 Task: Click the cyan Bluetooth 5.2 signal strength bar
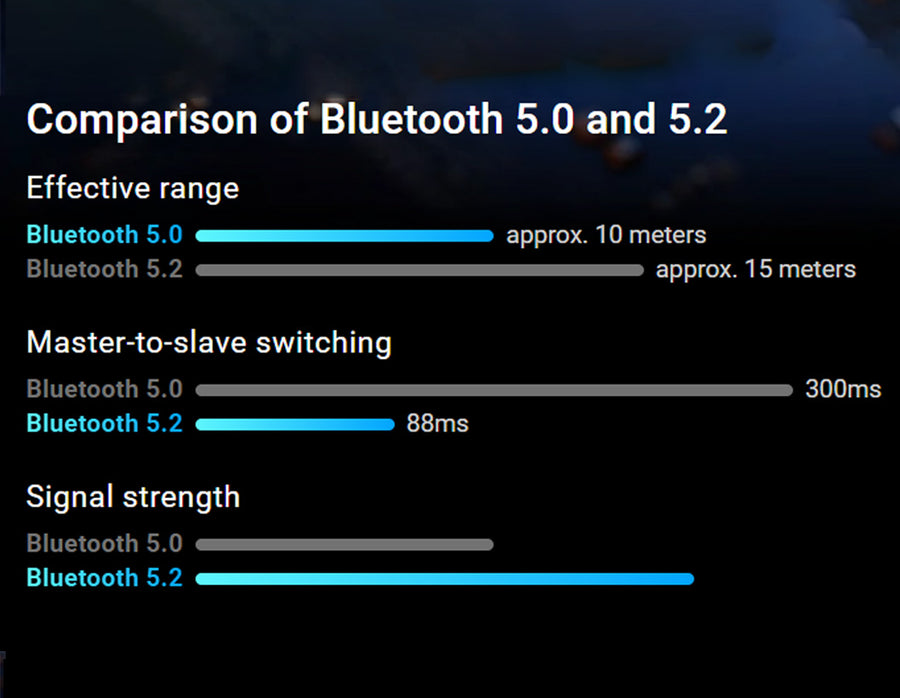445,579
